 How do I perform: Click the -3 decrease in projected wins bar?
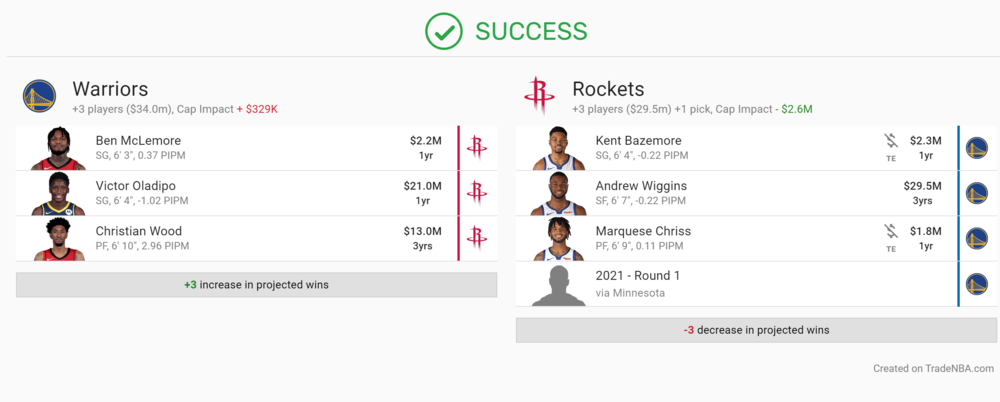(756, 330)
